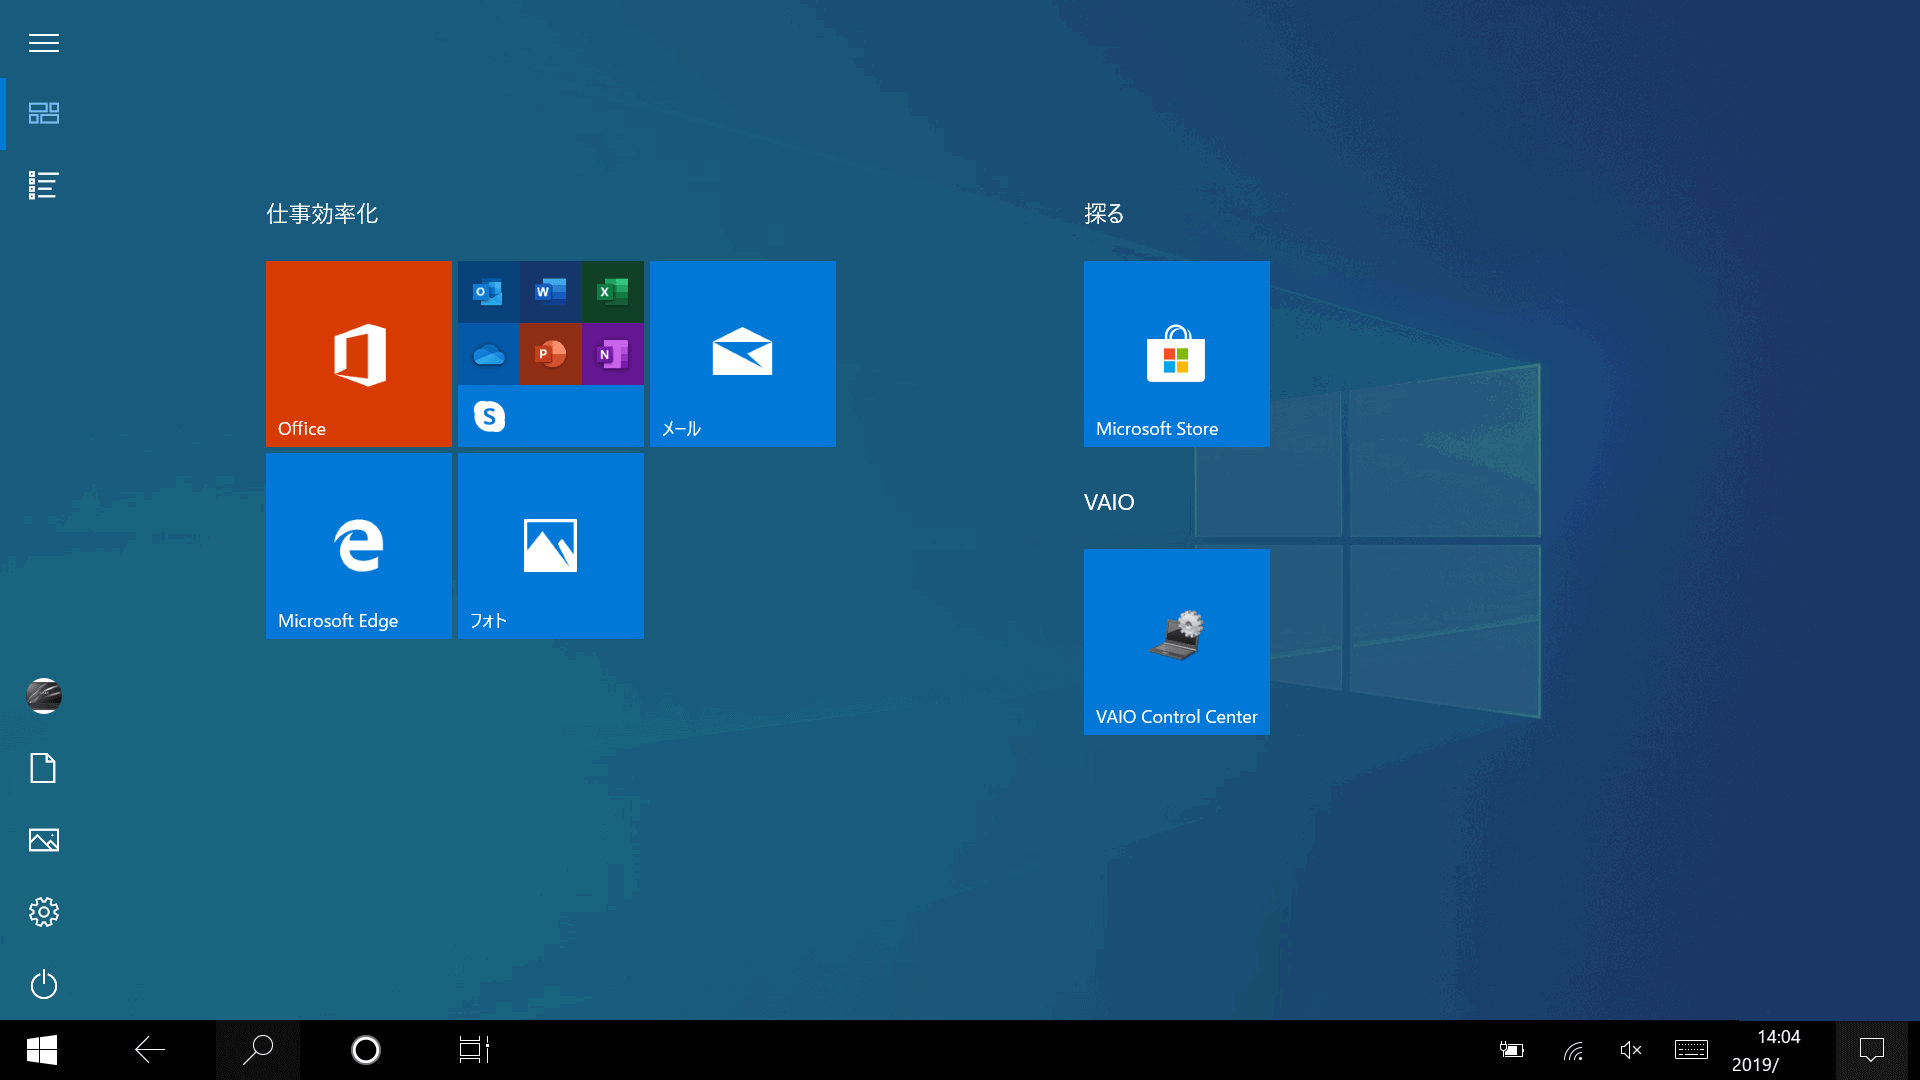Launch Outlook from the Office folder tile

(x=488, y=292)
